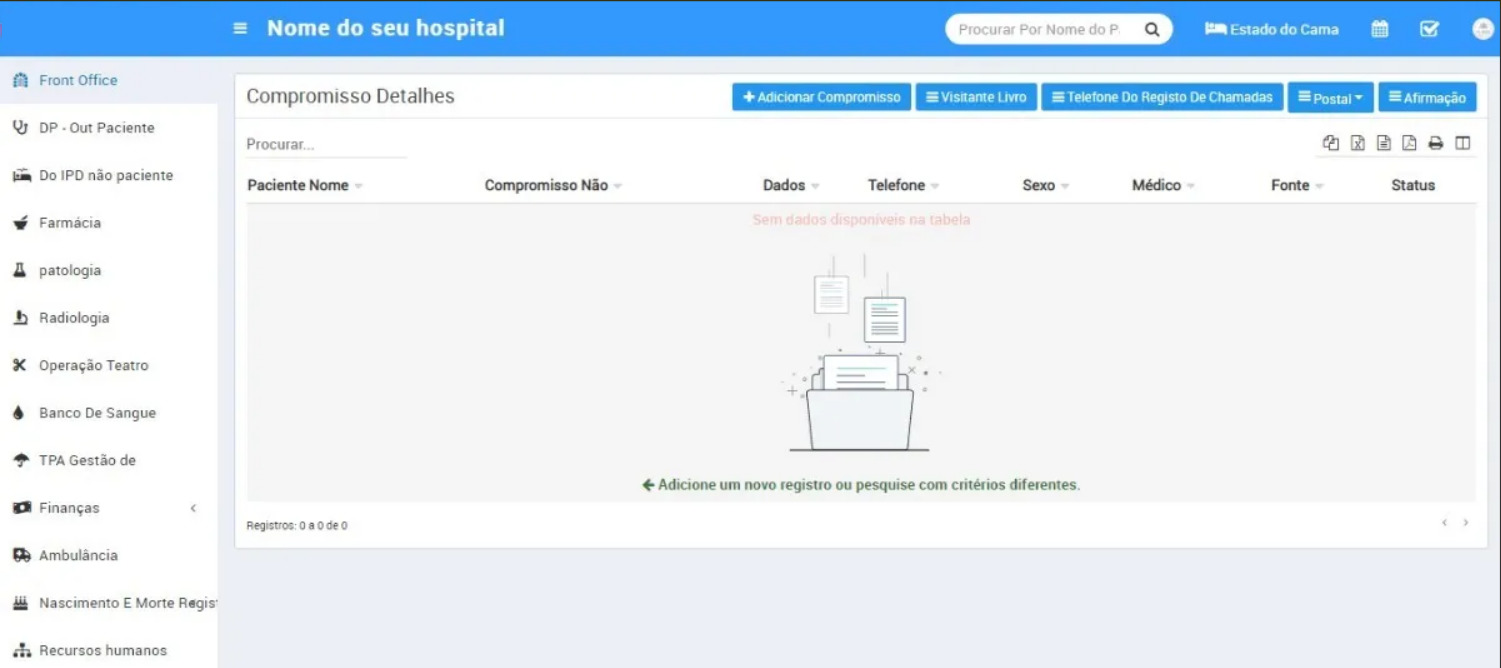This screenshot has height=668, width=1501.
Task: Focus the Procurar table search field
Action: coord(326,144)
